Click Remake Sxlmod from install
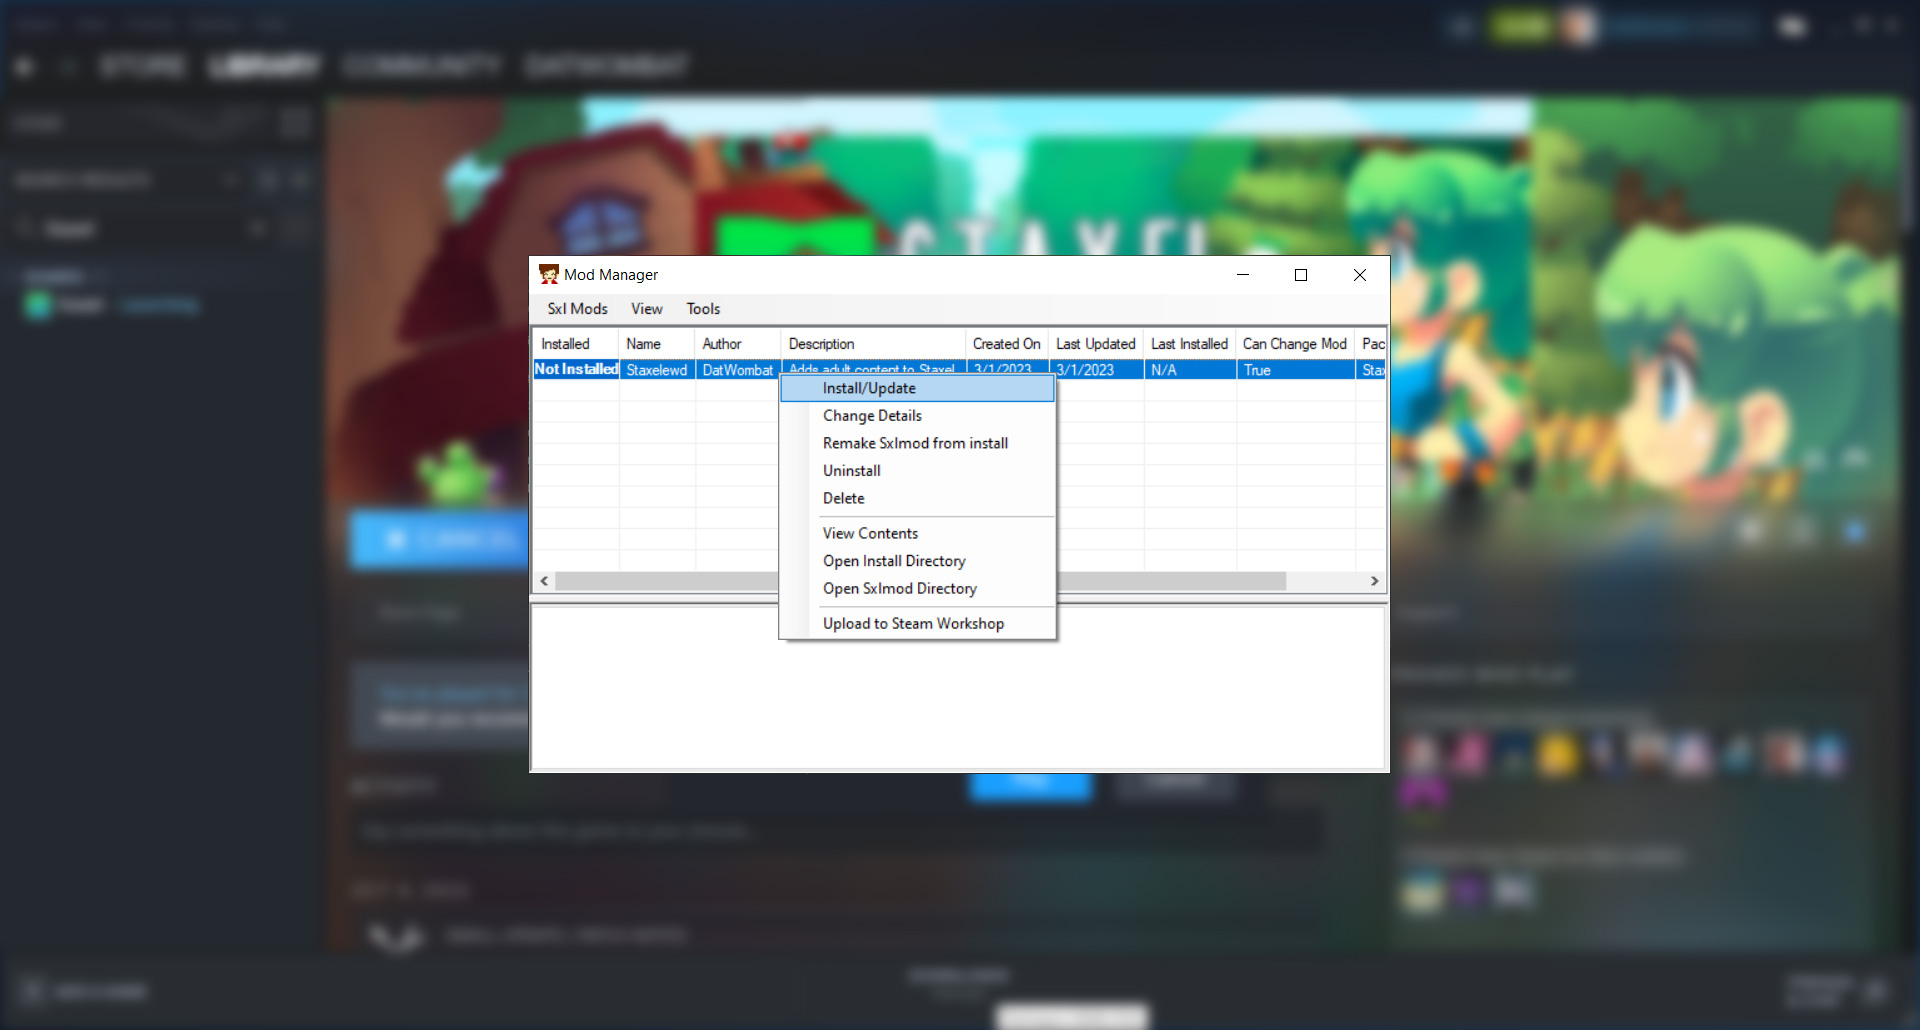This screenshot has height=1030, width=1920. click(917, 443)
